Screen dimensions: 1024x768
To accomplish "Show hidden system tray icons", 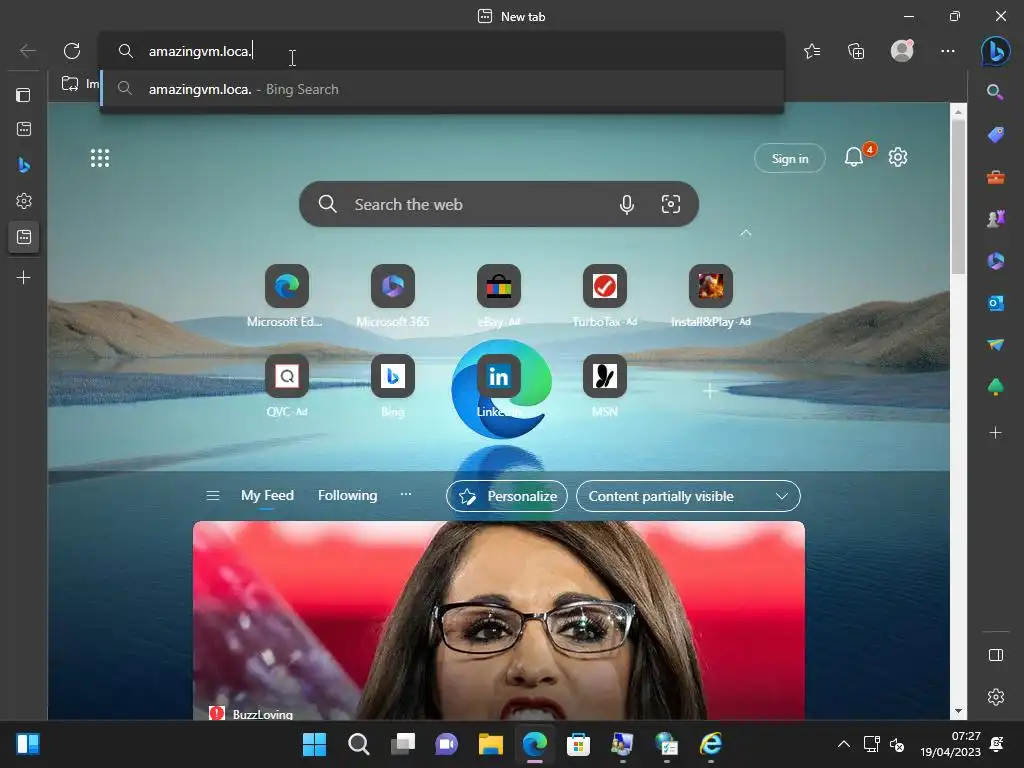I will tap(844, 744).
